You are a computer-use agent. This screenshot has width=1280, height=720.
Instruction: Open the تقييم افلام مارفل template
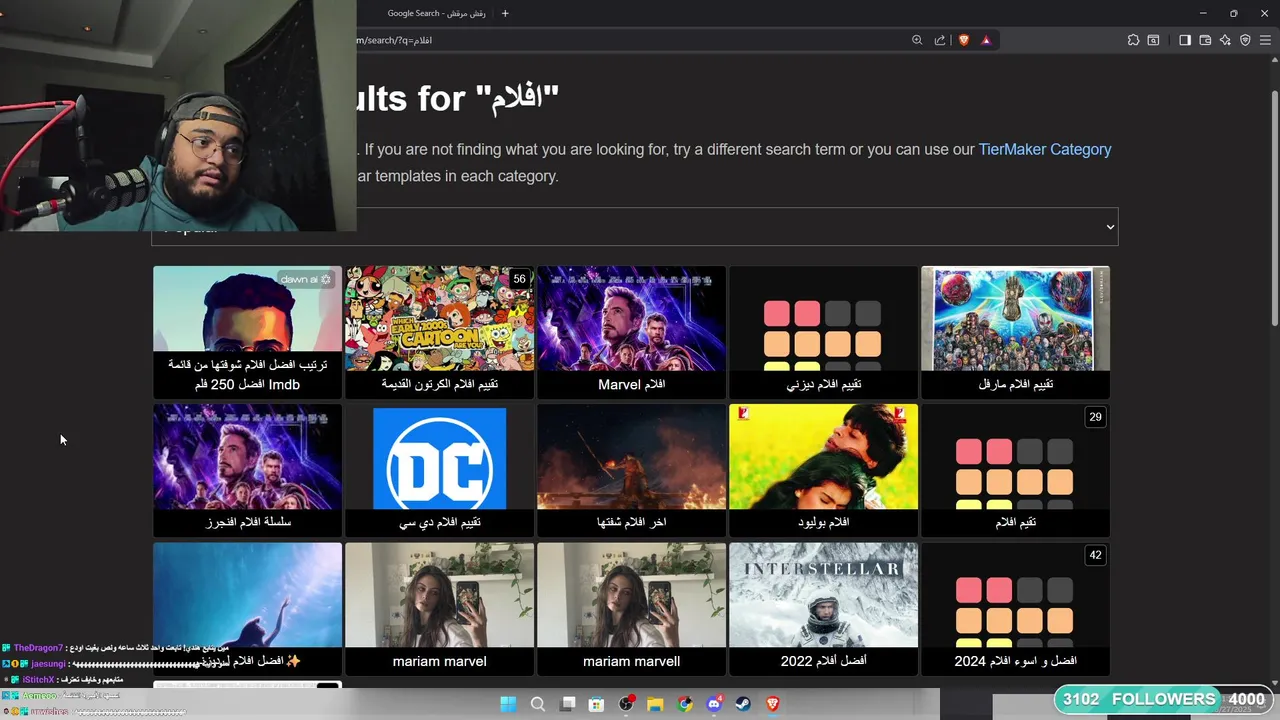point(1015,332)
